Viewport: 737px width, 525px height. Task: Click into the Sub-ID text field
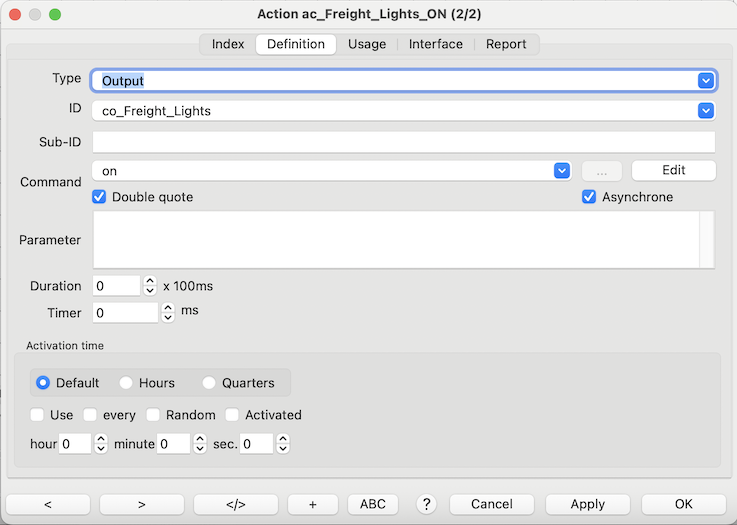[x=403, y=142]
